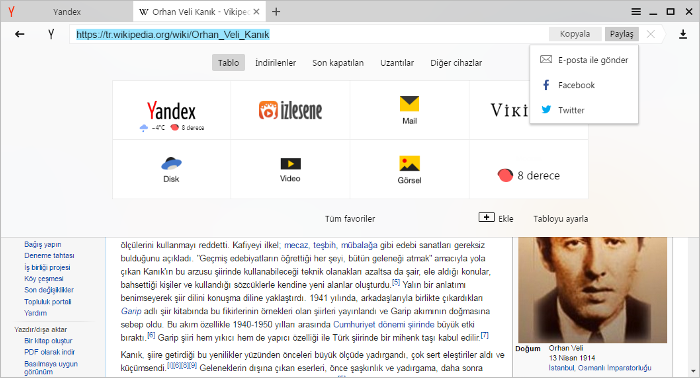Open a new tab with the plus icon
The width and height of the screenshot is (700, 378).
276,12
